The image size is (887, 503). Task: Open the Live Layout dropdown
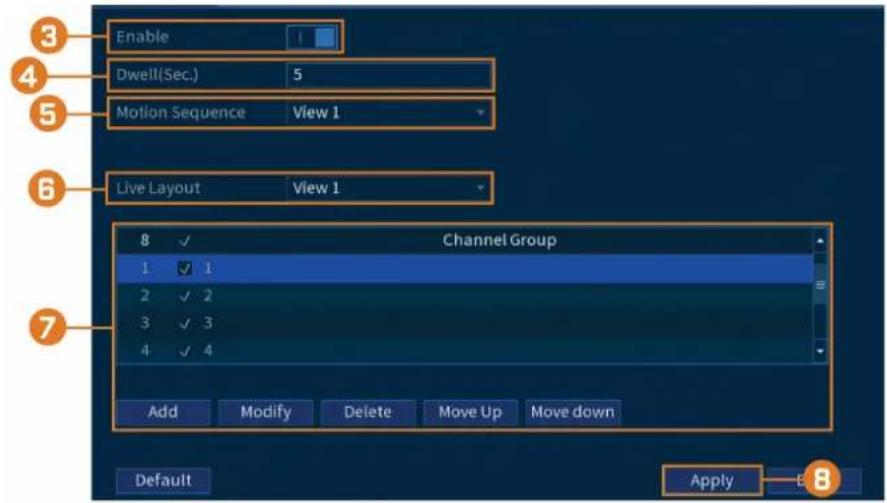click(389, 188)
